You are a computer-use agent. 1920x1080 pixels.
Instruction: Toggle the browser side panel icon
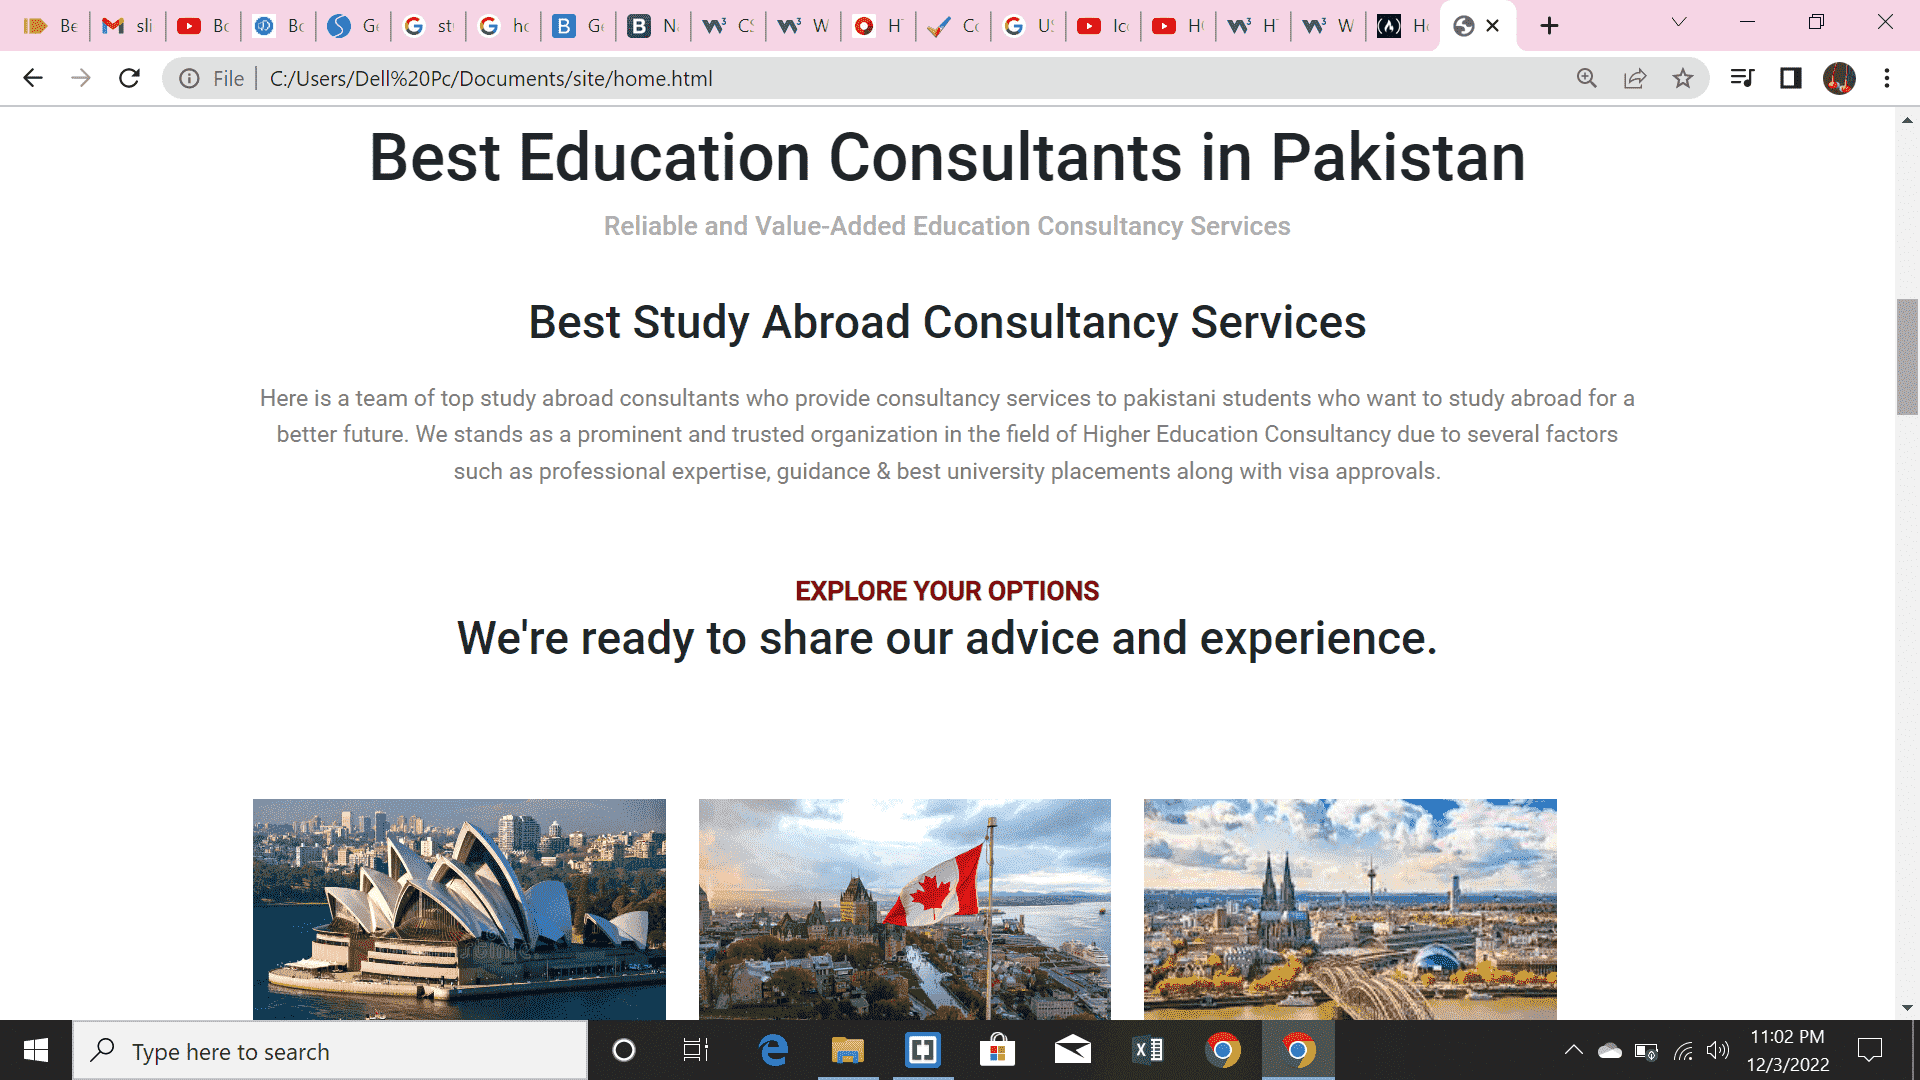(1790, 78)
